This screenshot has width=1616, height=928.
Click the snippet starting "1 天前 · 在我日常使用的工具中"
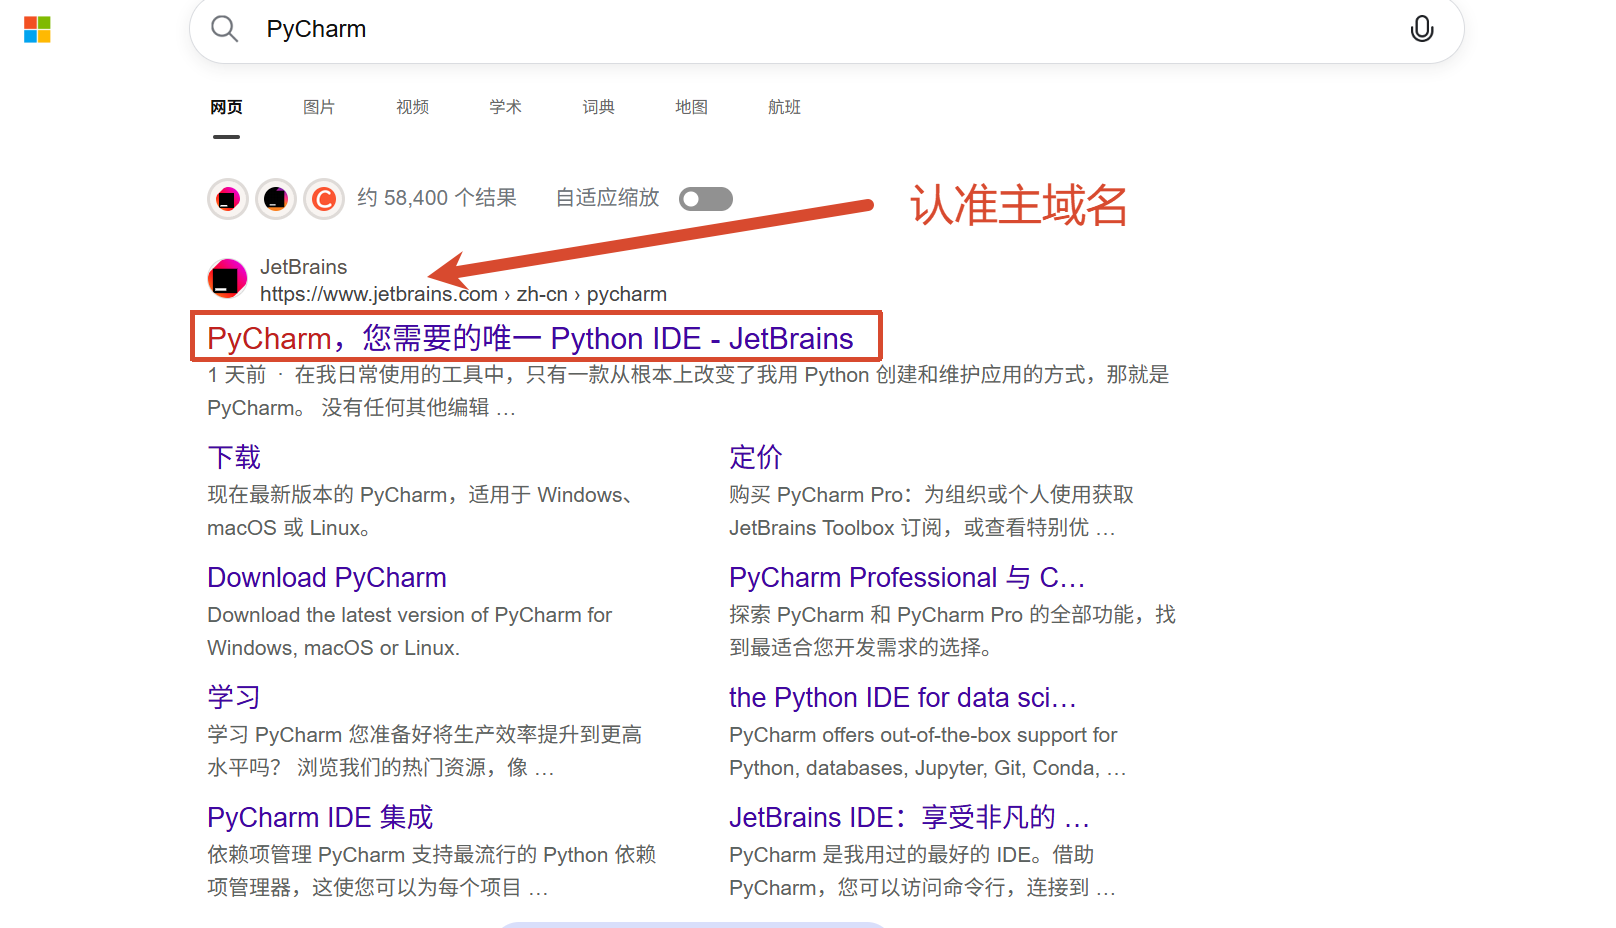pyautogui.click(x=688, y=391)
